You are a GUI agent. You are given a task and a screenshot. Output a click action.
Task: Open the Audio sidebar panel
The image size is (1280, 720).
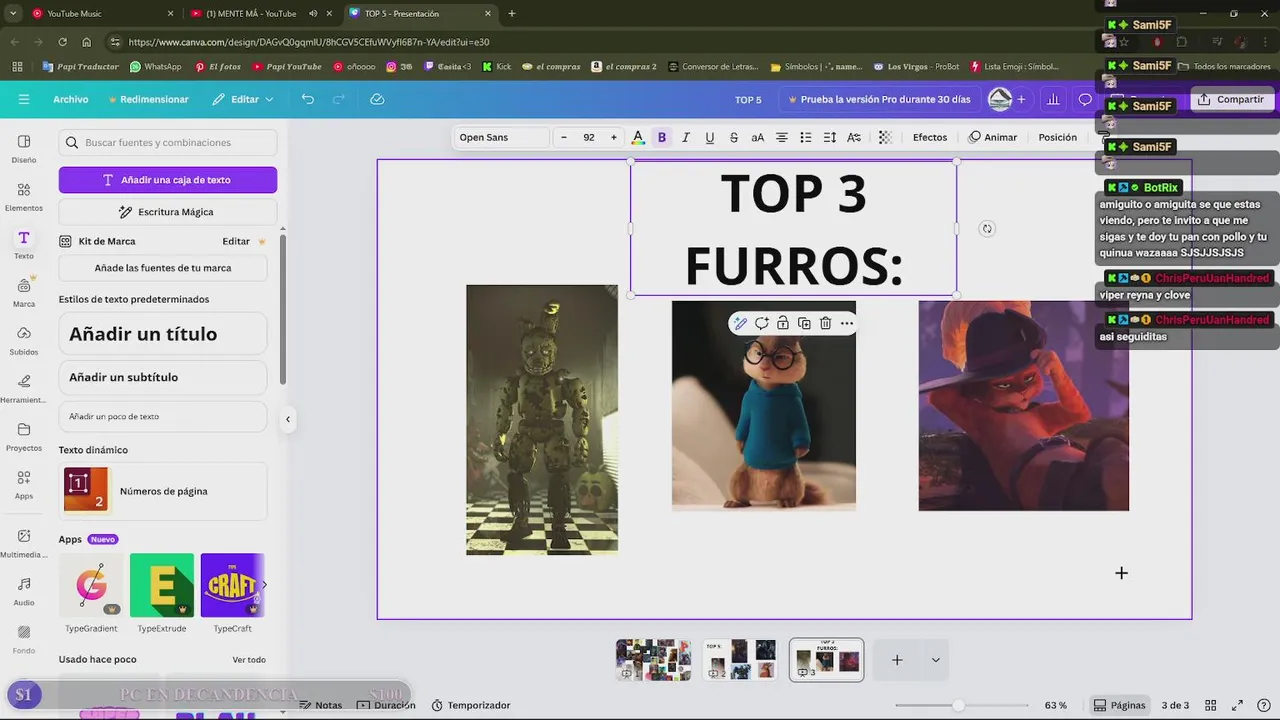click(24, 590)
